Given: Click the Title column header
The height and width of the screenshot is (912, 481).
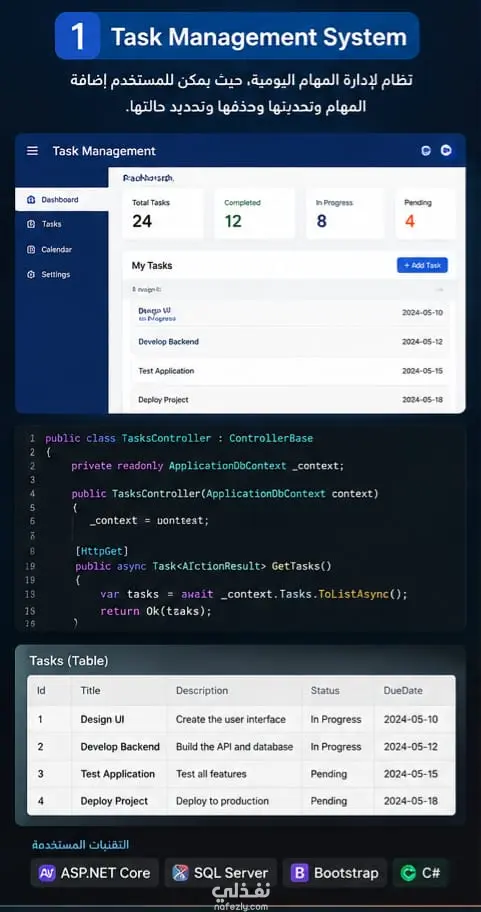Looking at the screenshot, I should point(90,690).
